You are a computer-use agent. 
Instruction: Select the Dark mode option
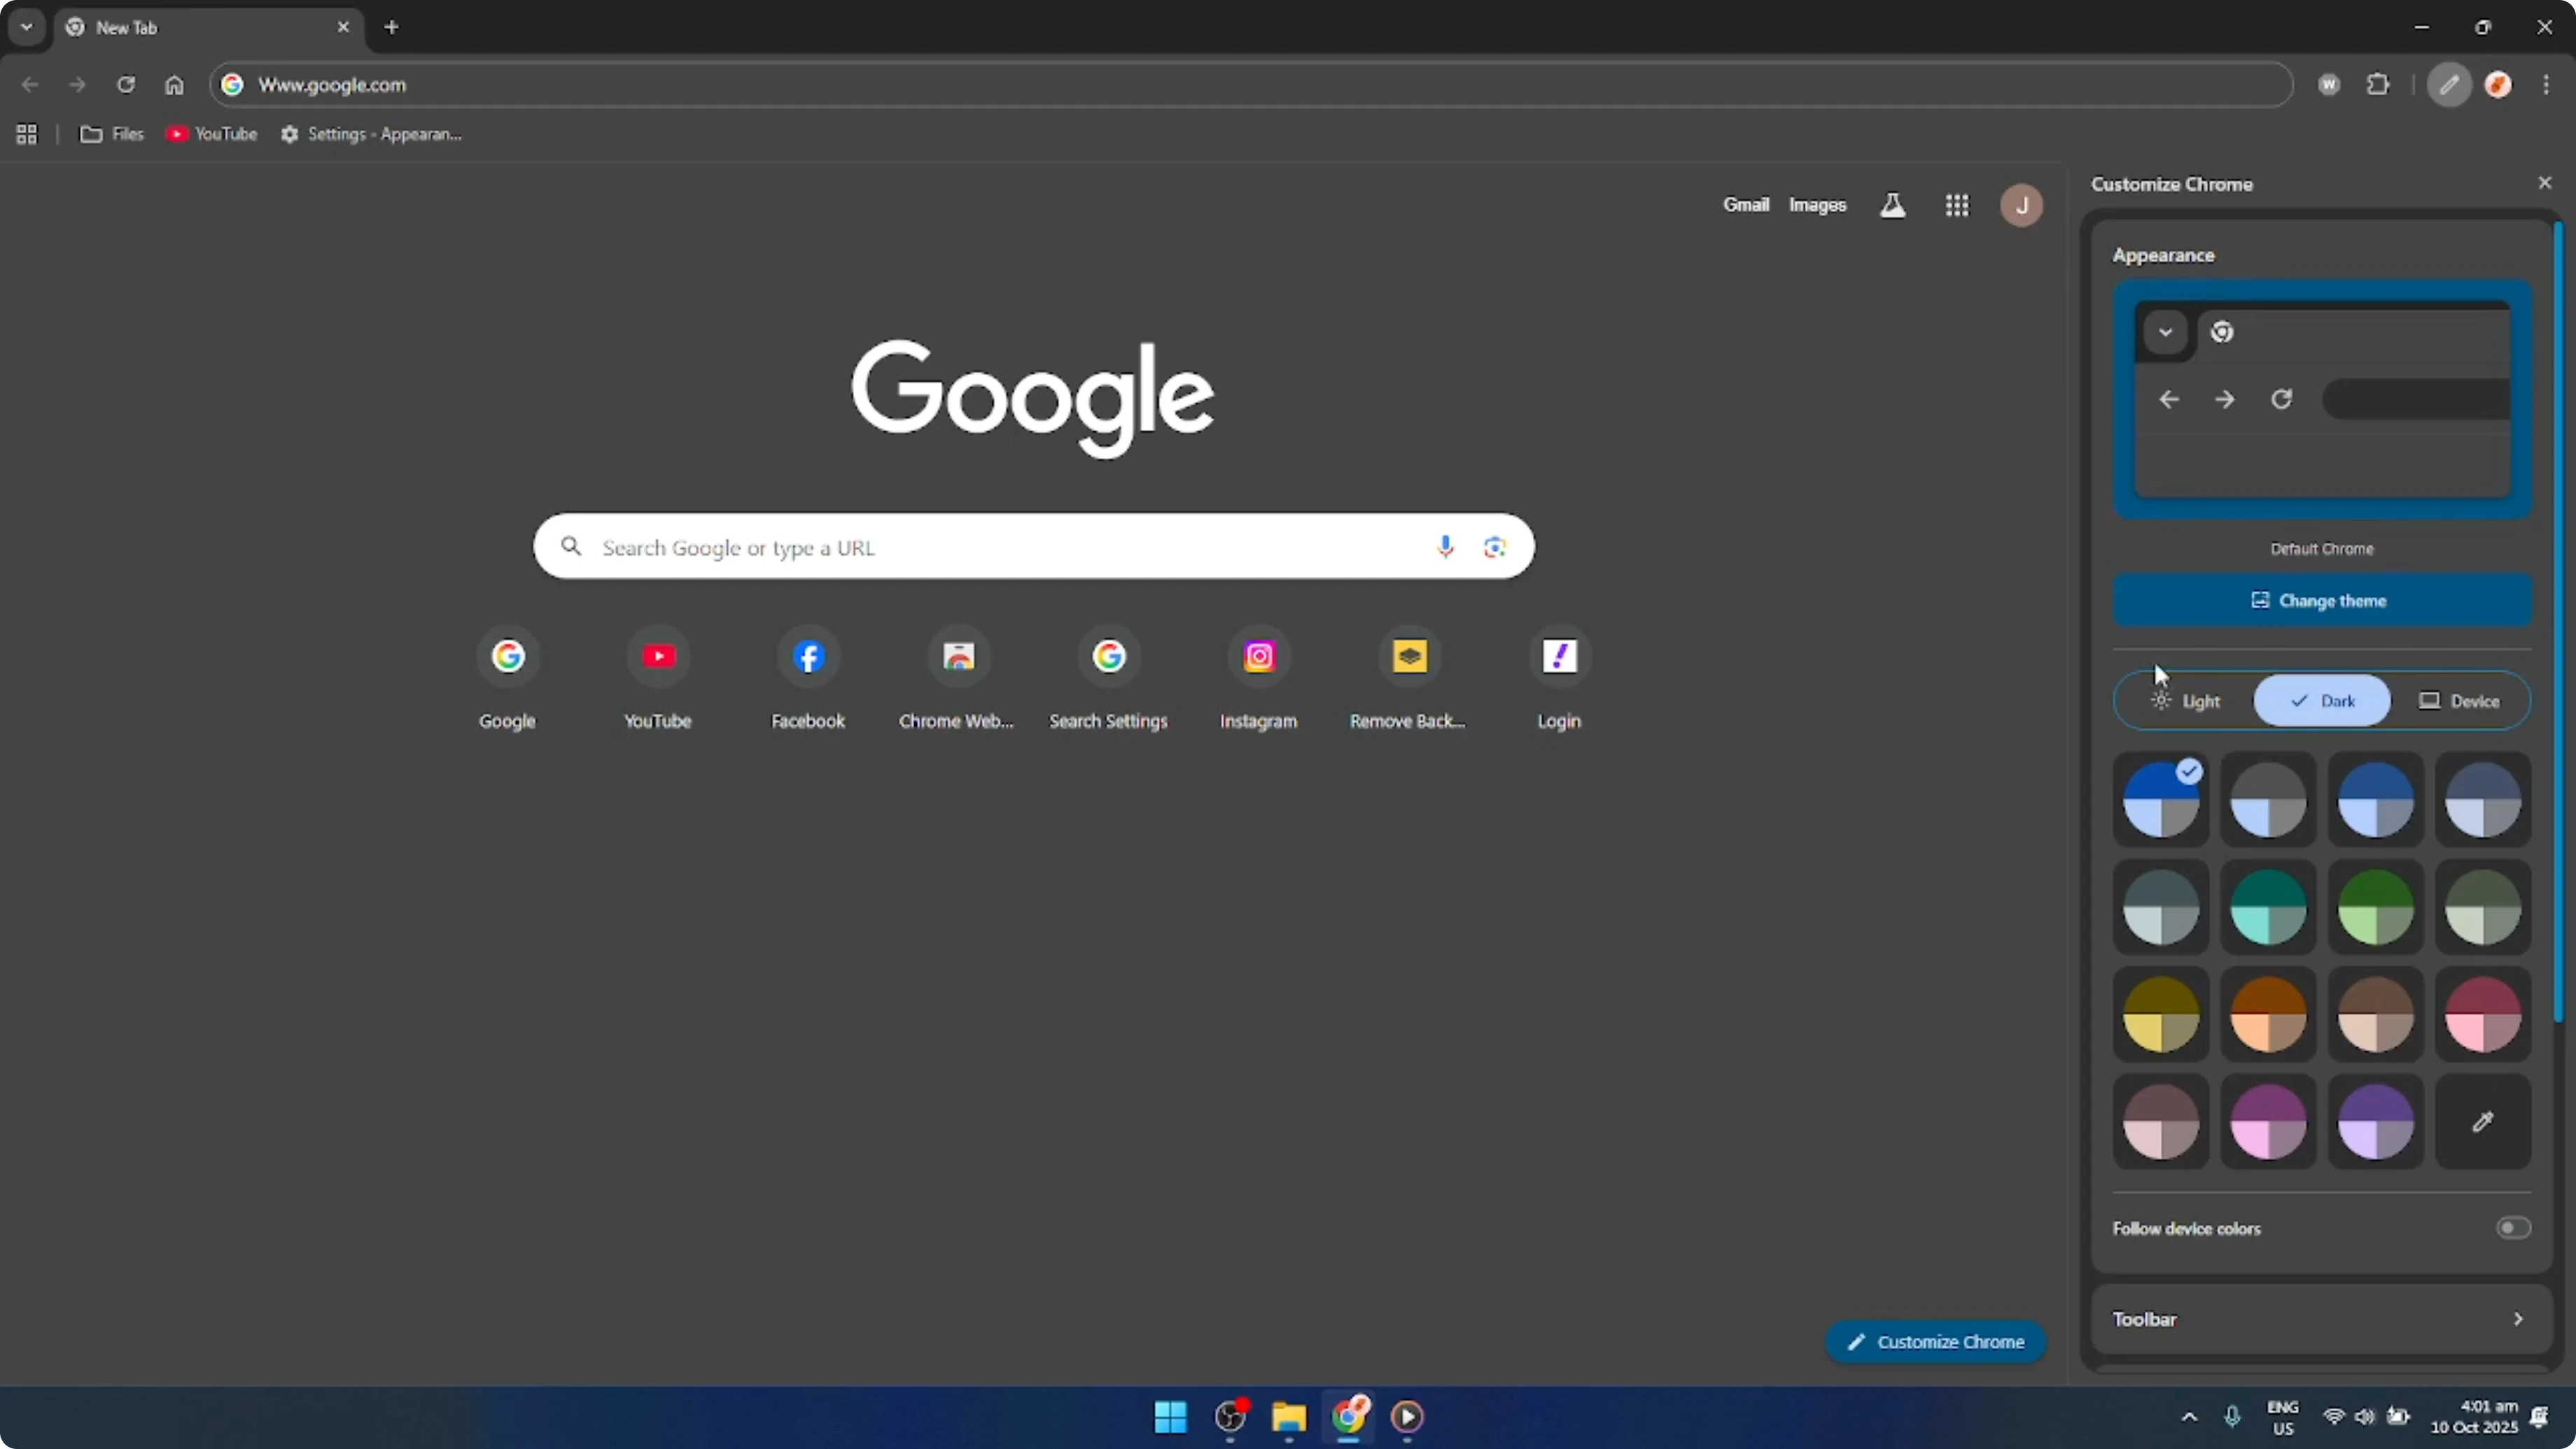tap(2322, 701)
